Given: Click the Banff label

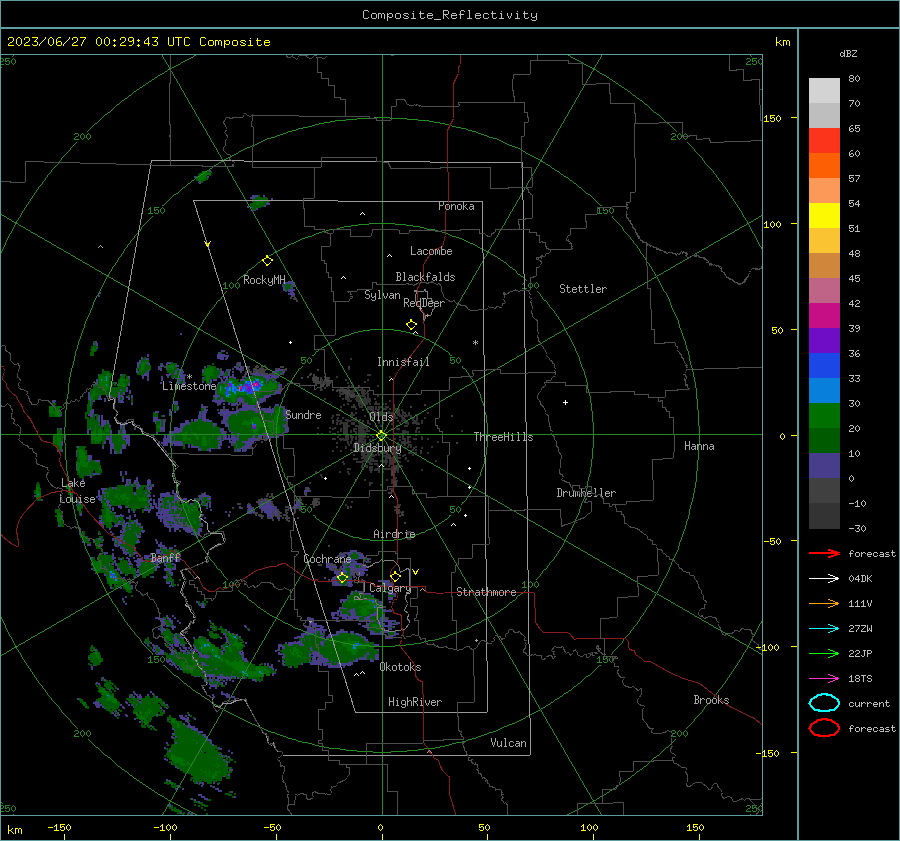Looking at the screenshot, I should [165, 557].
